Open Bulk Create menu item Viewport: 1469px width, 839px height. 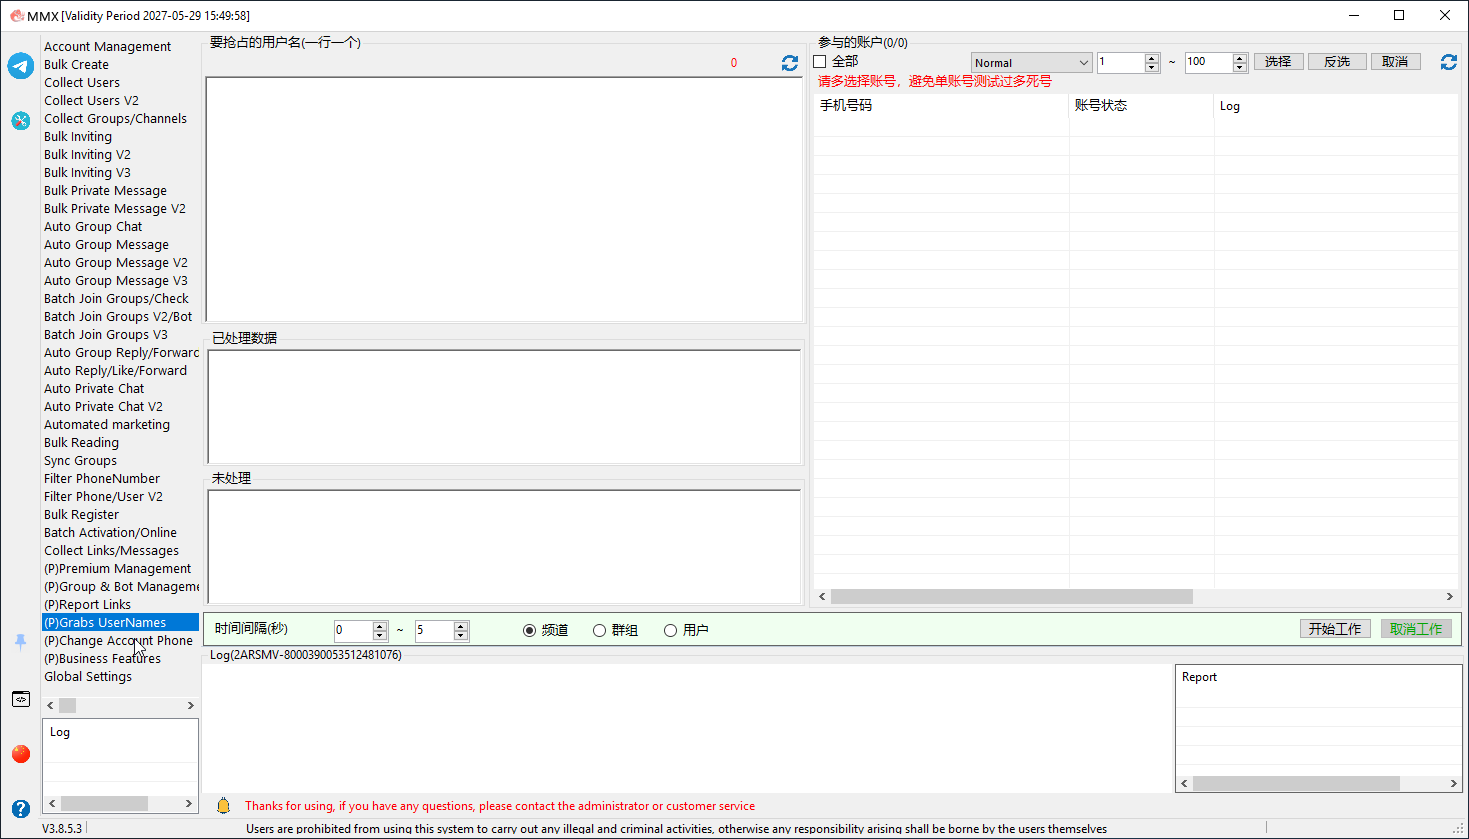point(76,65)
